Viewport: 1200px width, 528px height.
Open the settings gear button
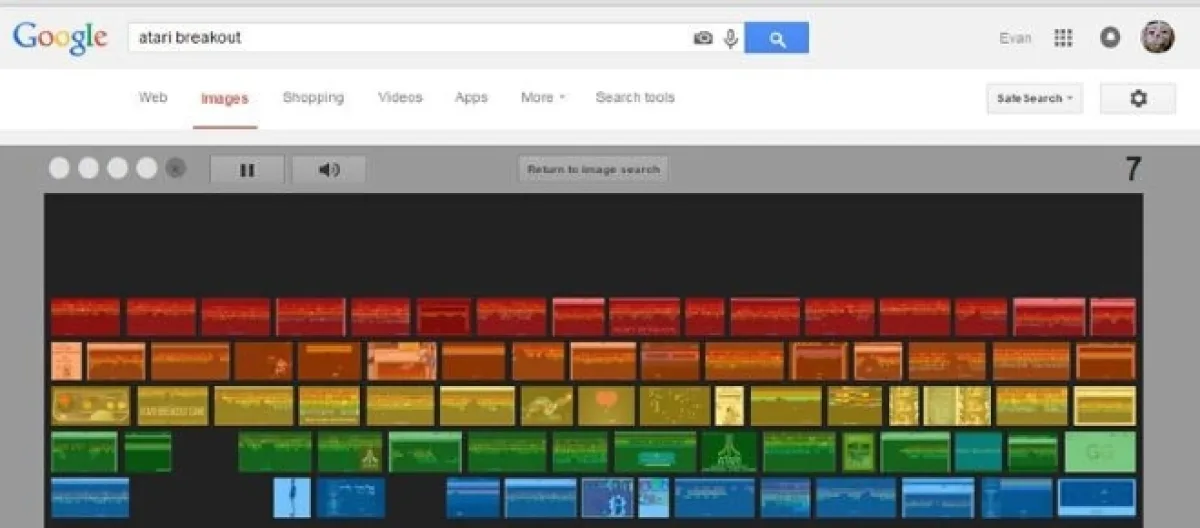tap(1138, 98)
